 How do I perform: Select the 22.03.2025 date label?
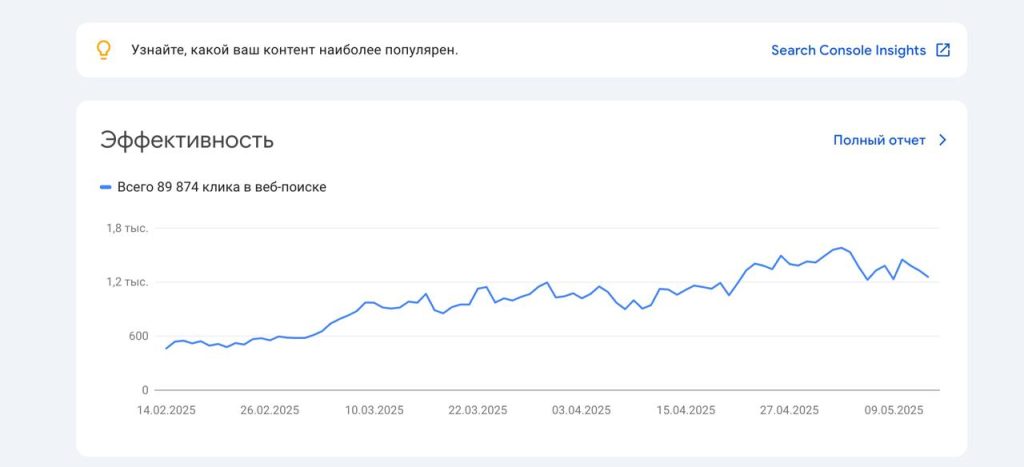tap(477, 410)
